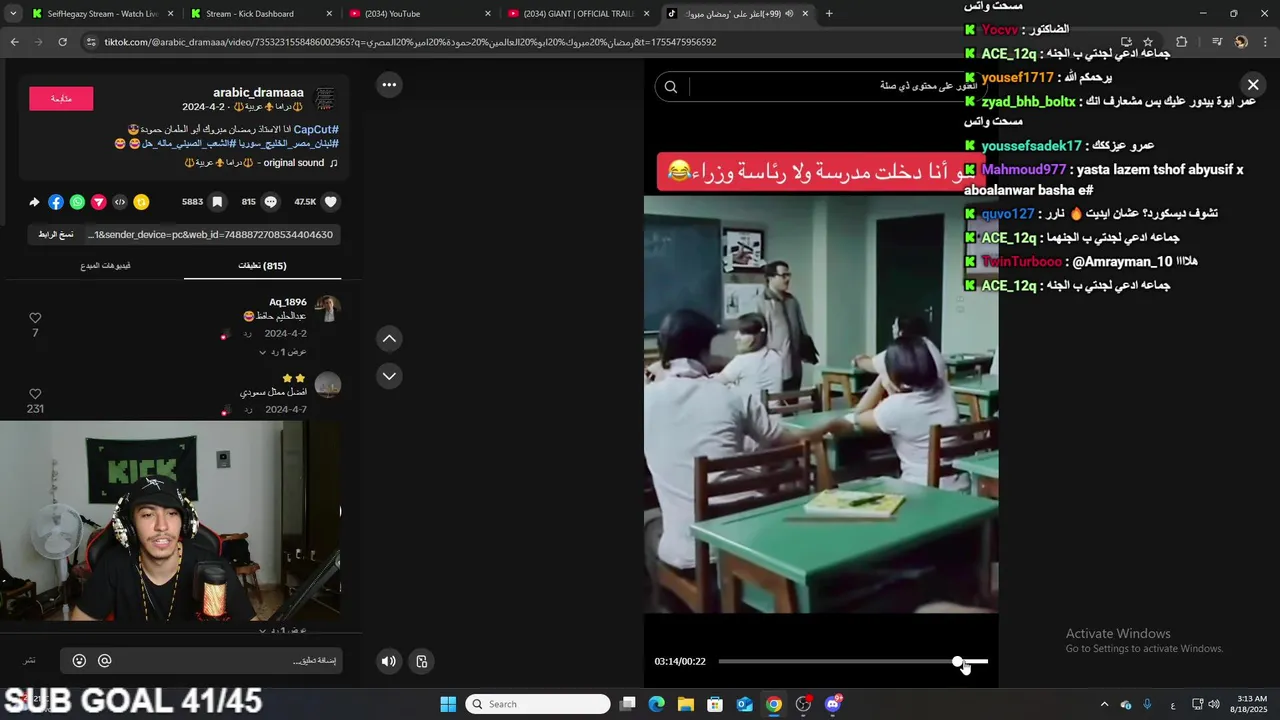Switch to the comments (815) tab
The image size is (1280, 720).
pyautogui.click(x=262, y=266)
